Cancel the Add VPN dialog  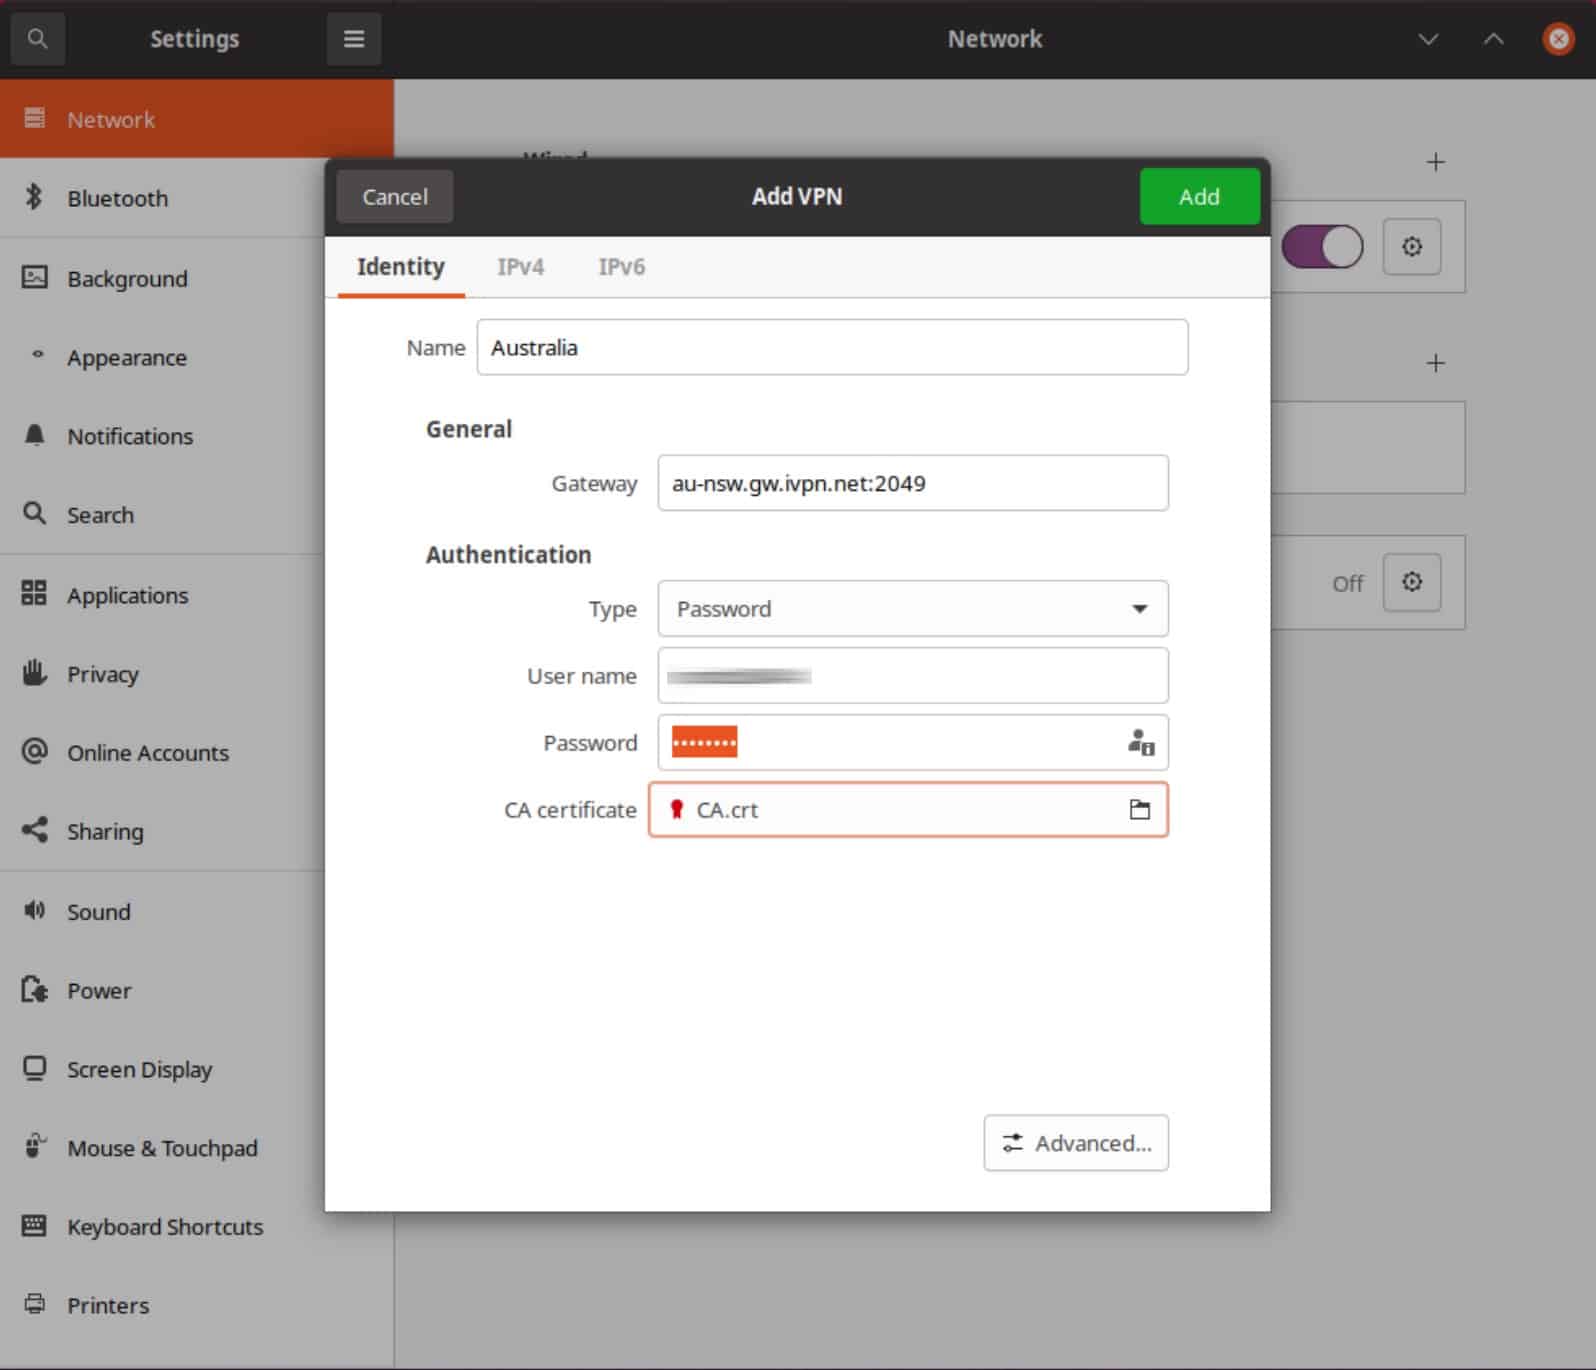(x=394, y=197)
